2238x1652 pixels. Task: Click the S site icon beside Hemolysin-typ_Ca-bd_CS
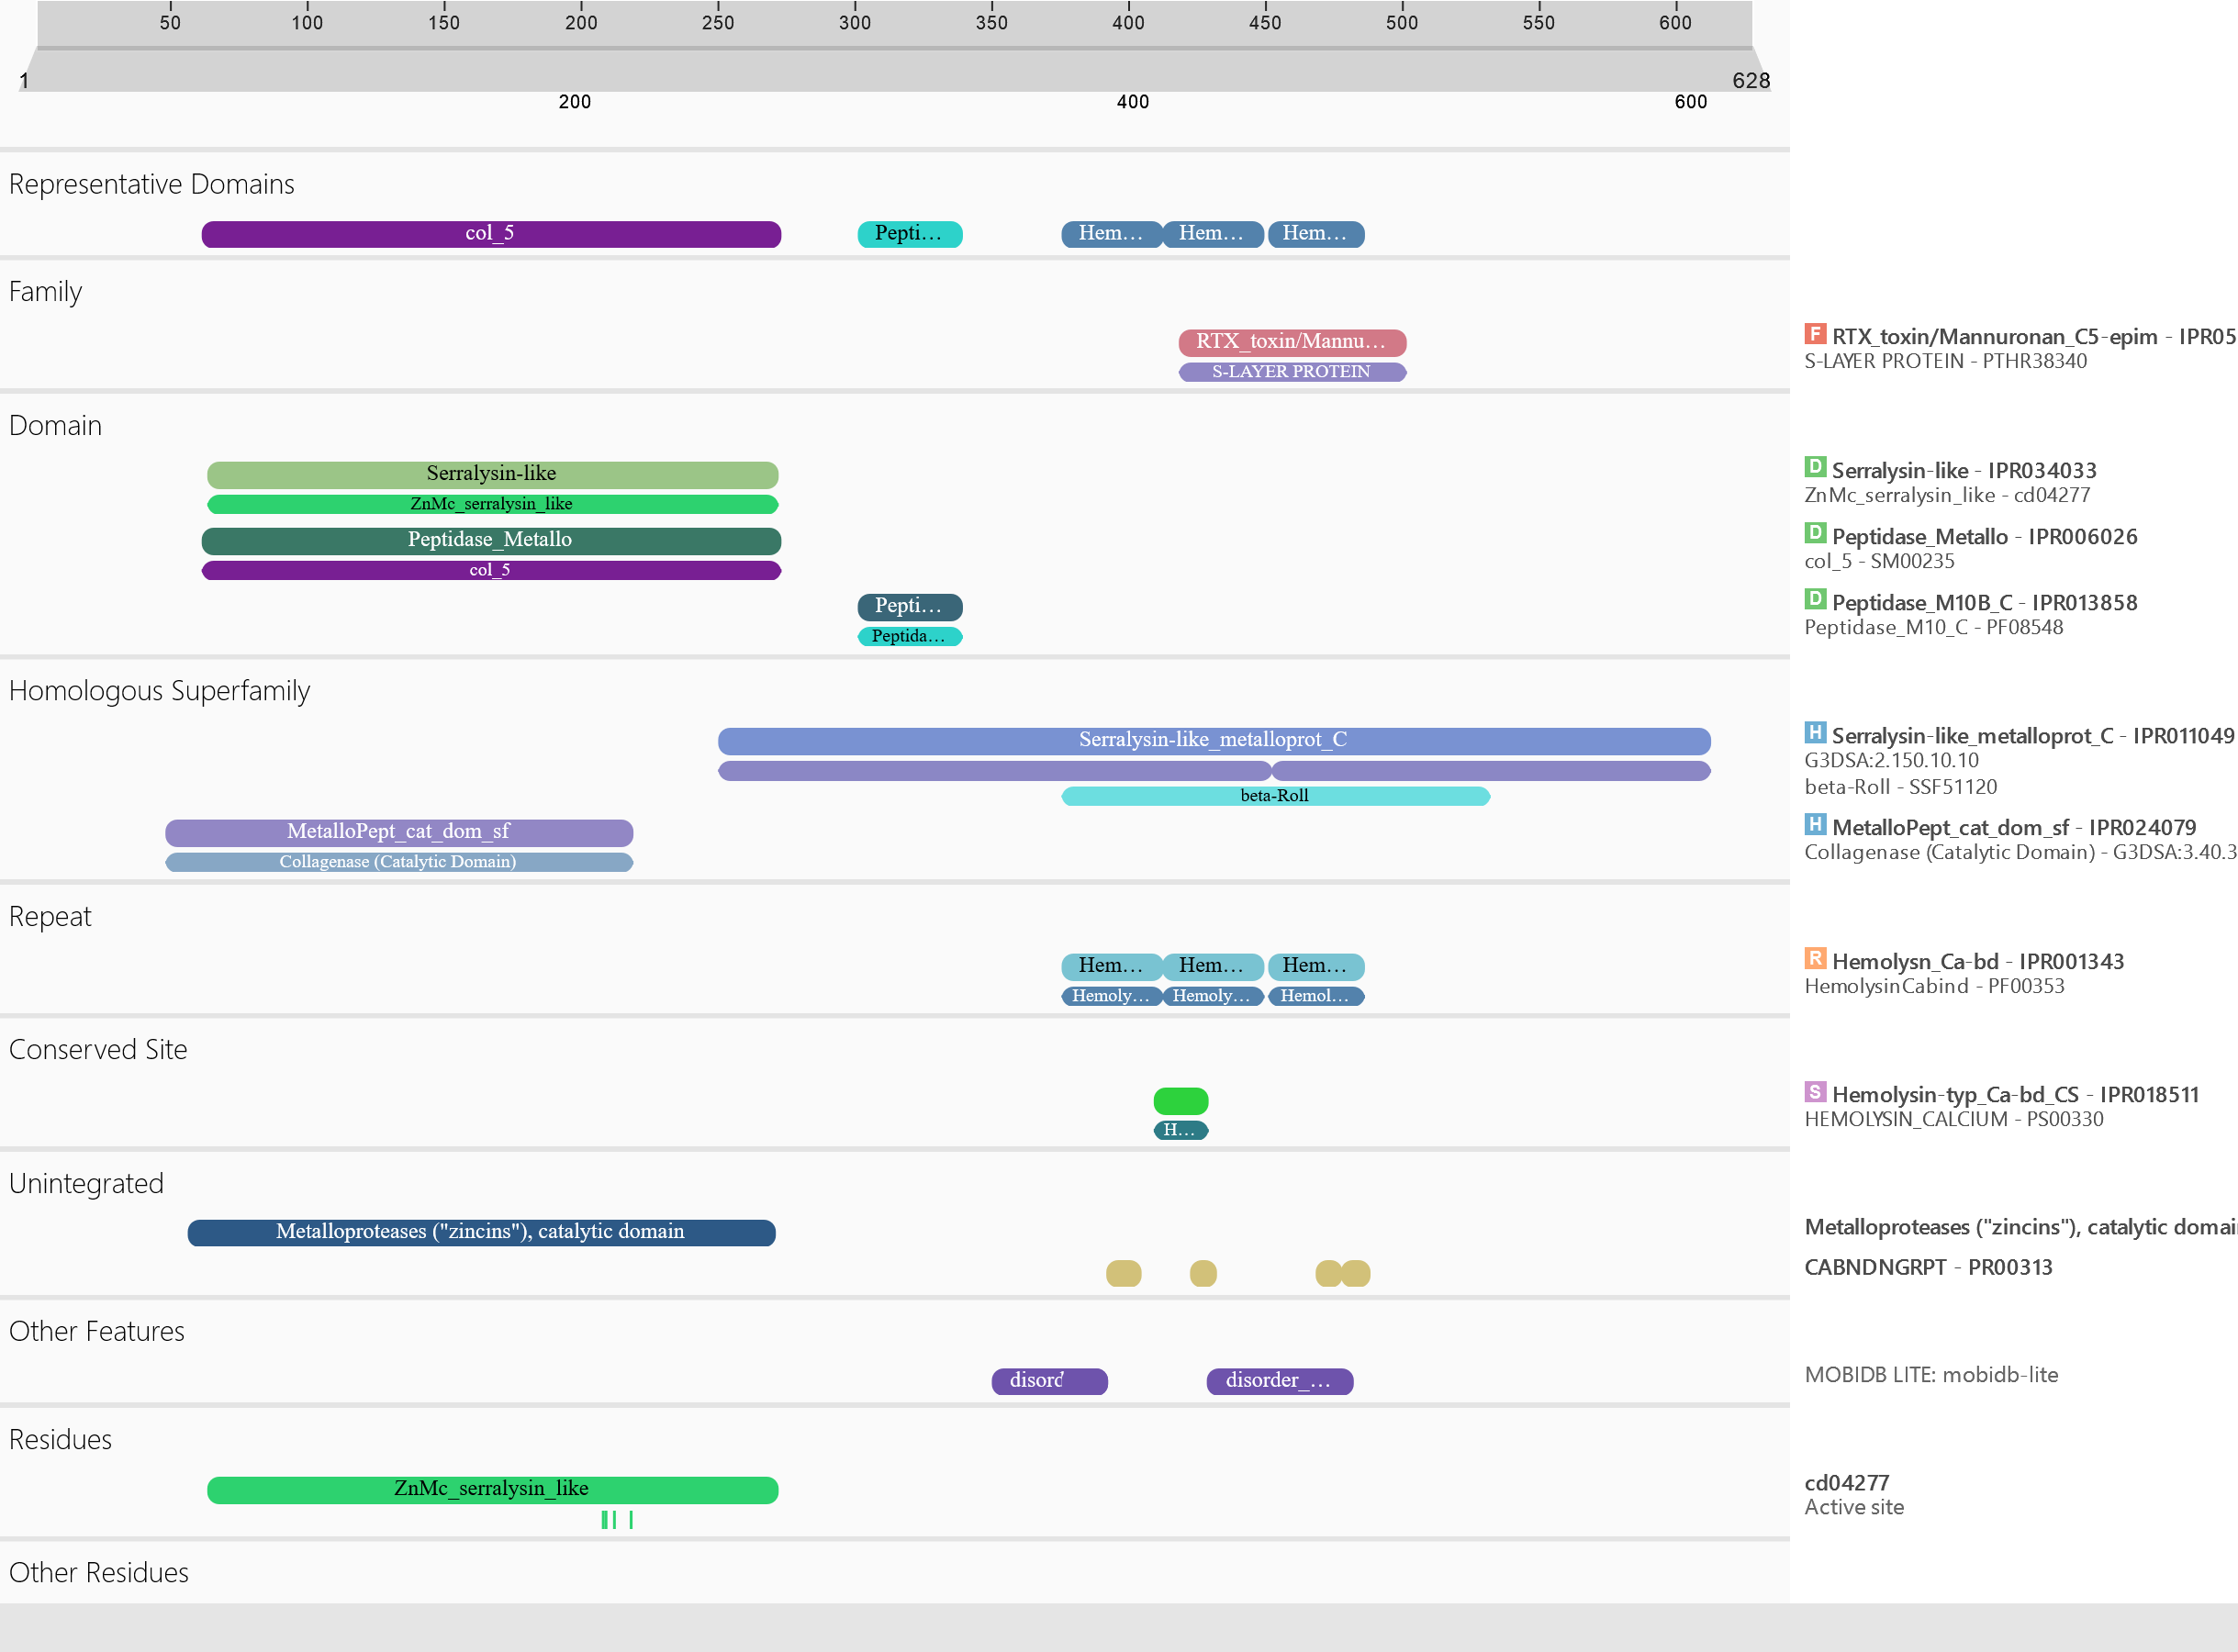pyautogui.click(x=1815, y=1092)
